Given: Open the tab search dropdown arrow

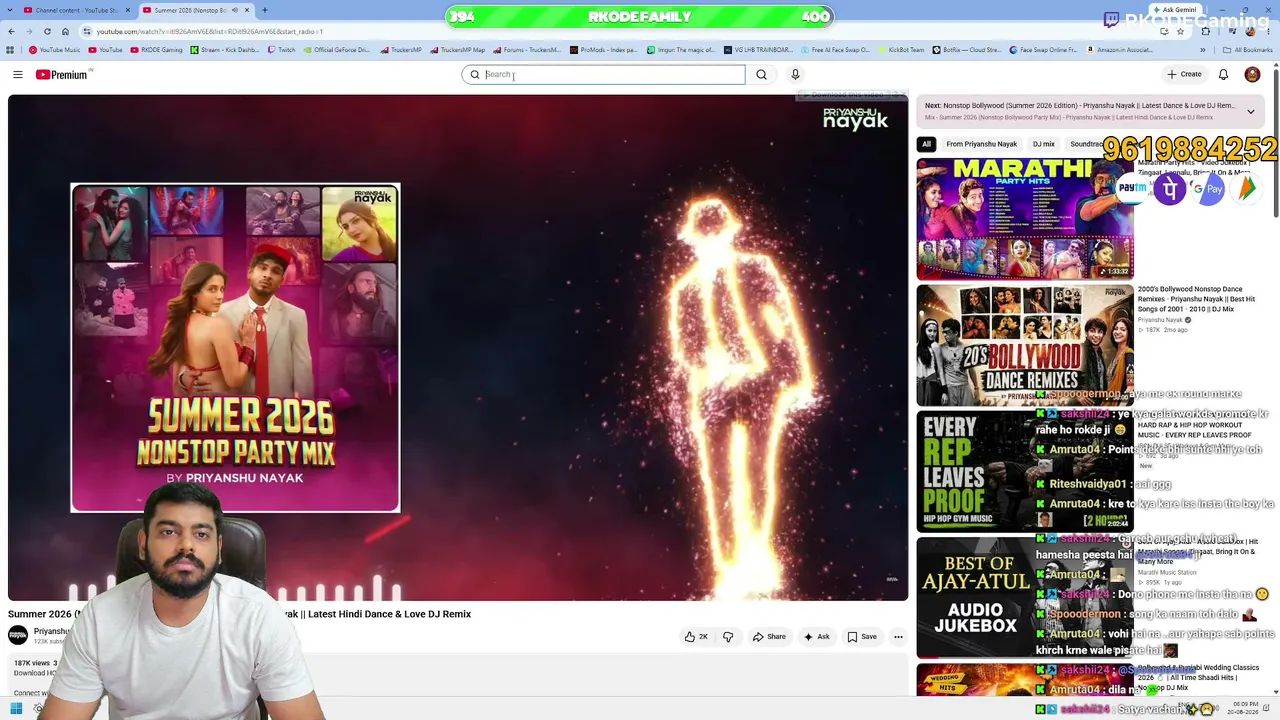Looking at the screenshot, I should click(12, 10).
